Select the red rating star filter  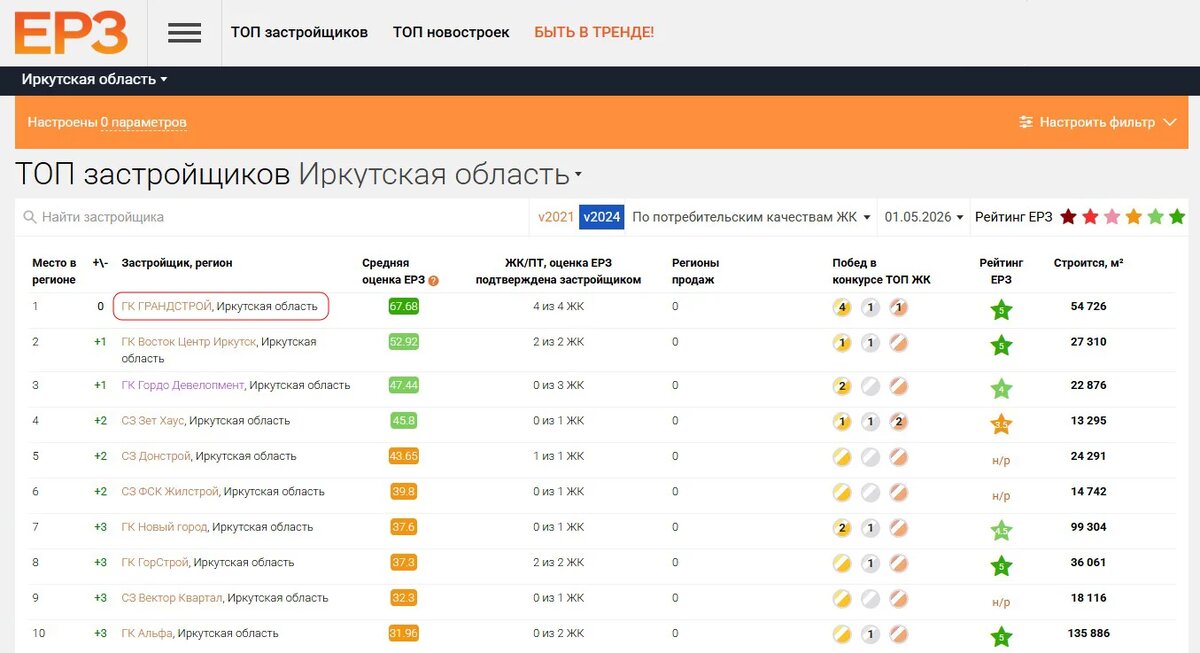1090,217
